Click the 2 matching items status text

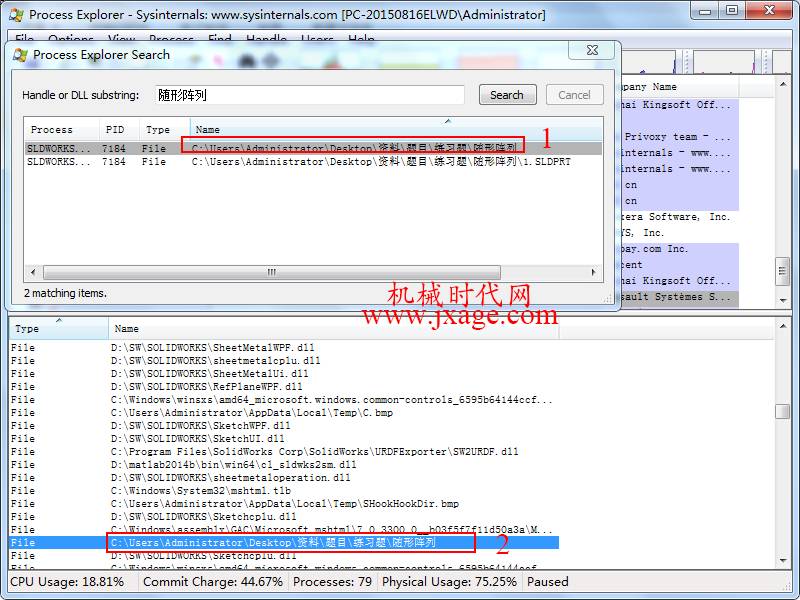point(65,293)
